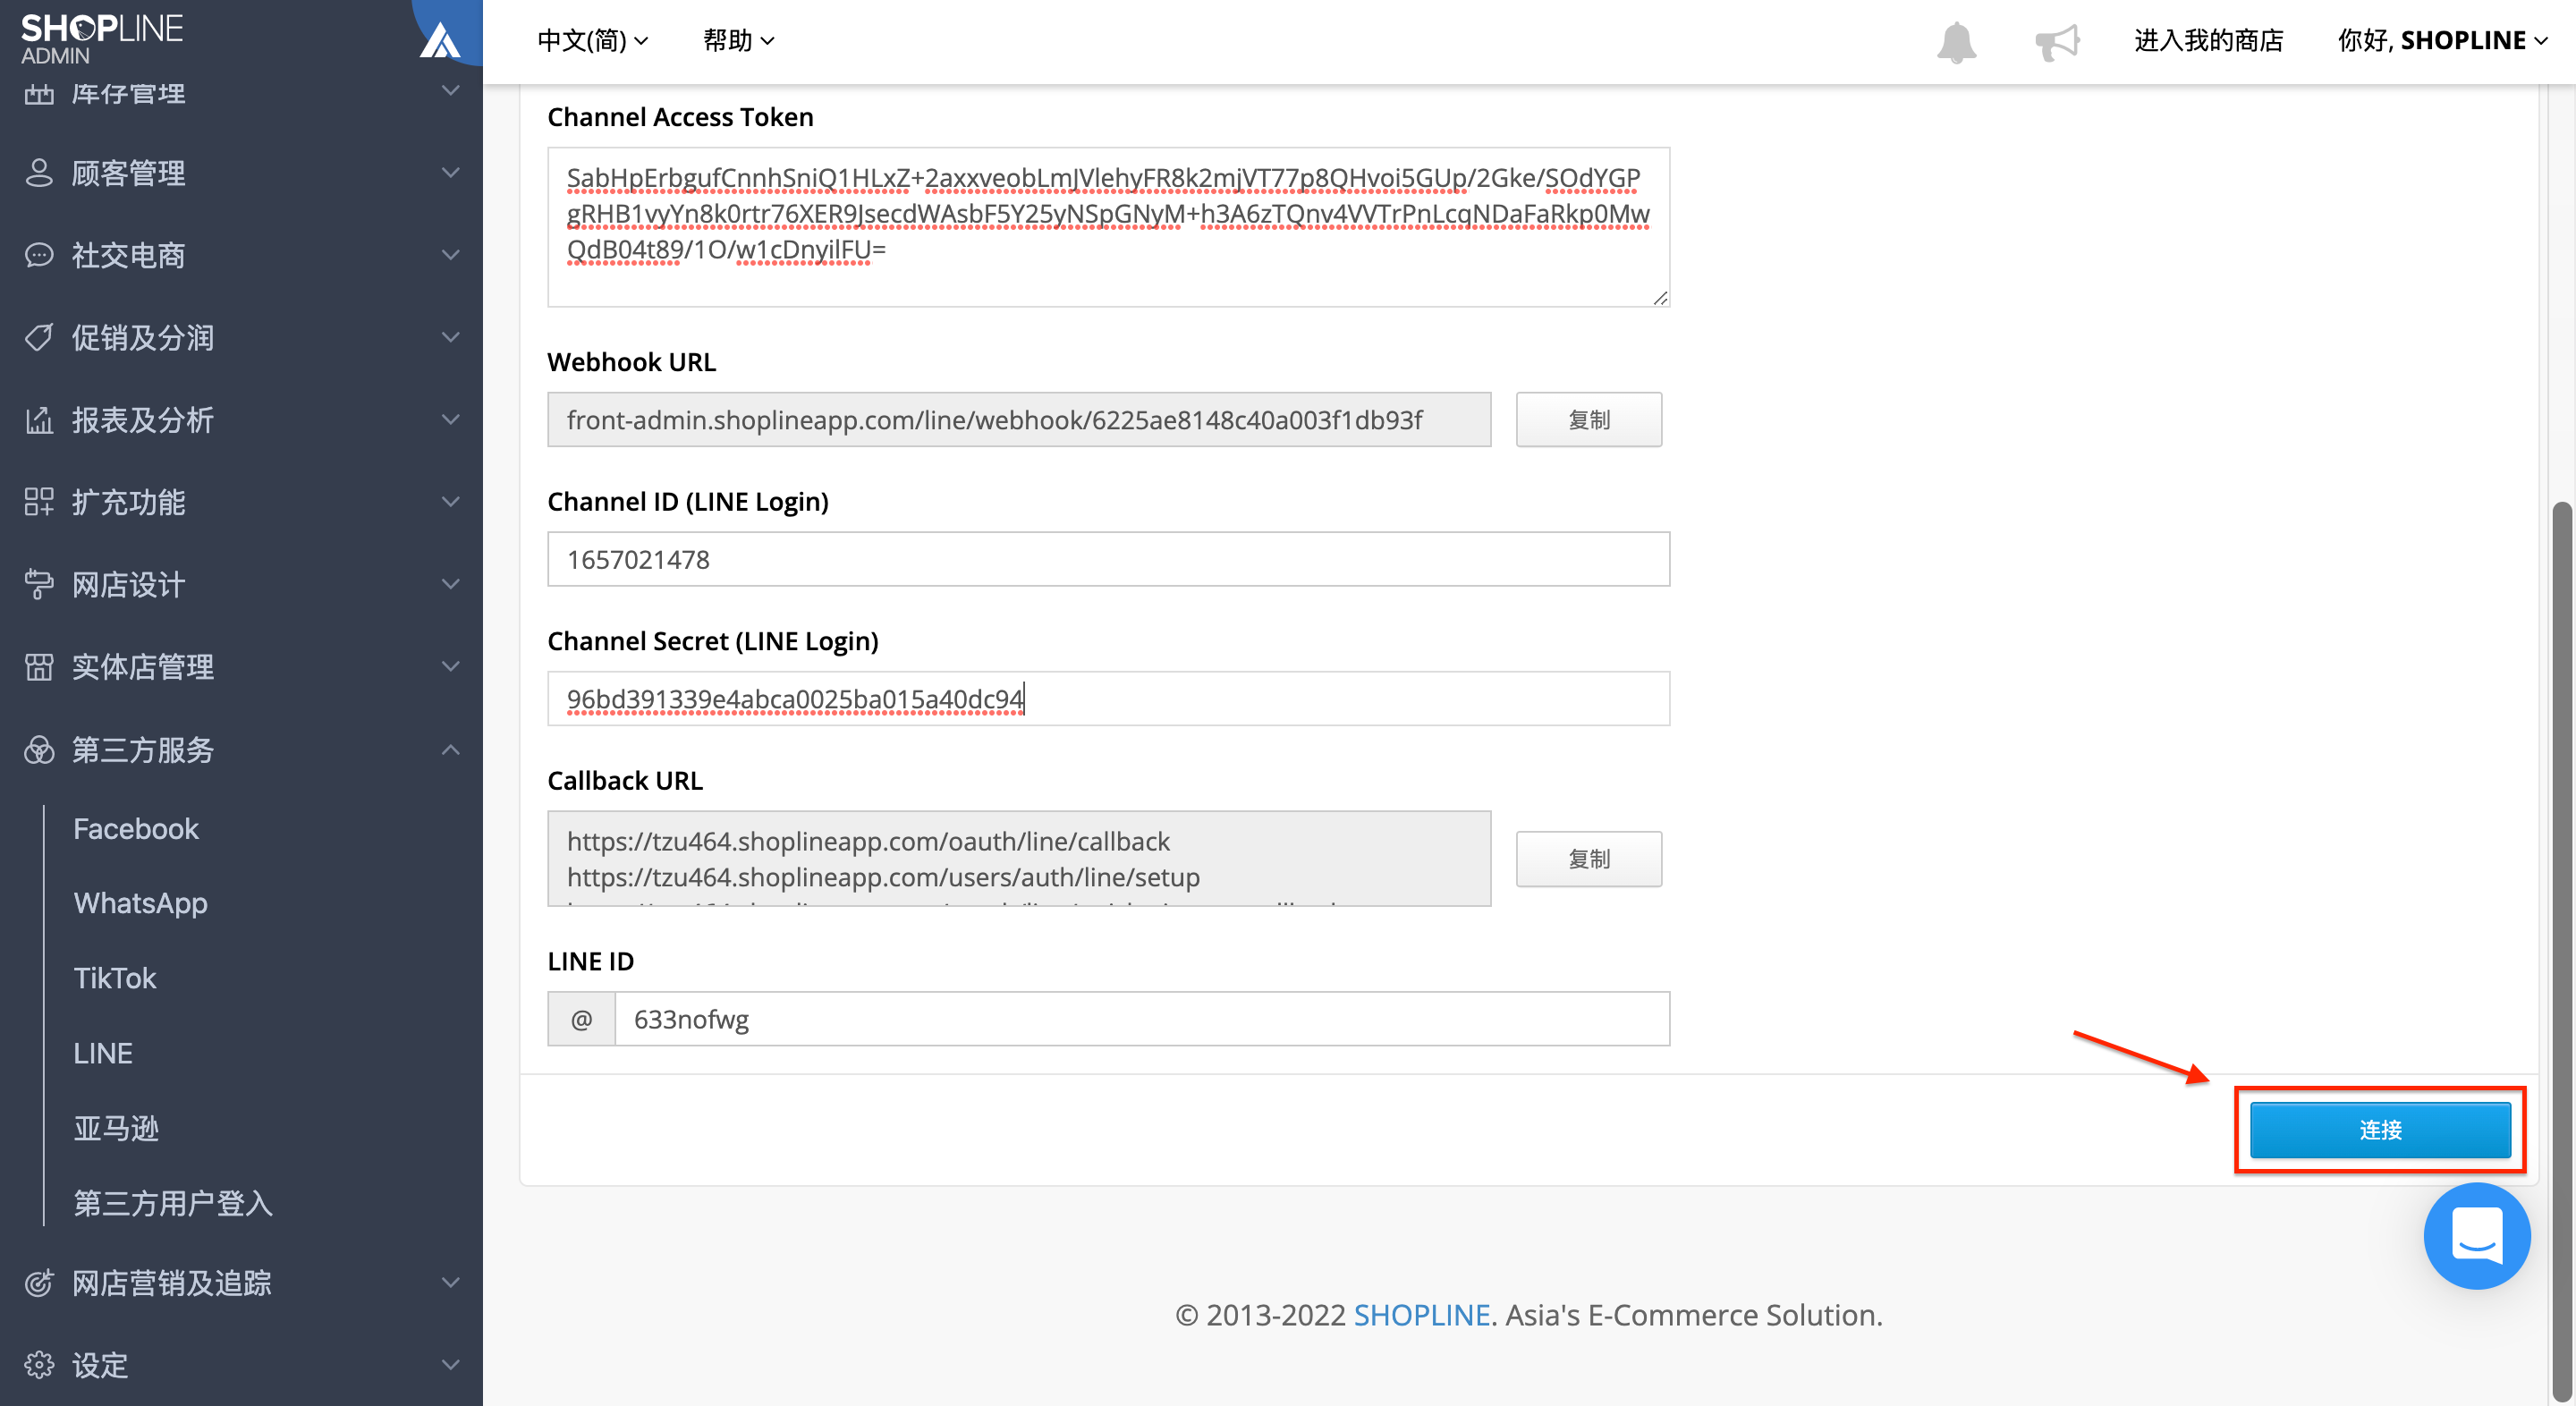Open the 你好, SHOPLINE account dropdown

[x=2442, y=41]
